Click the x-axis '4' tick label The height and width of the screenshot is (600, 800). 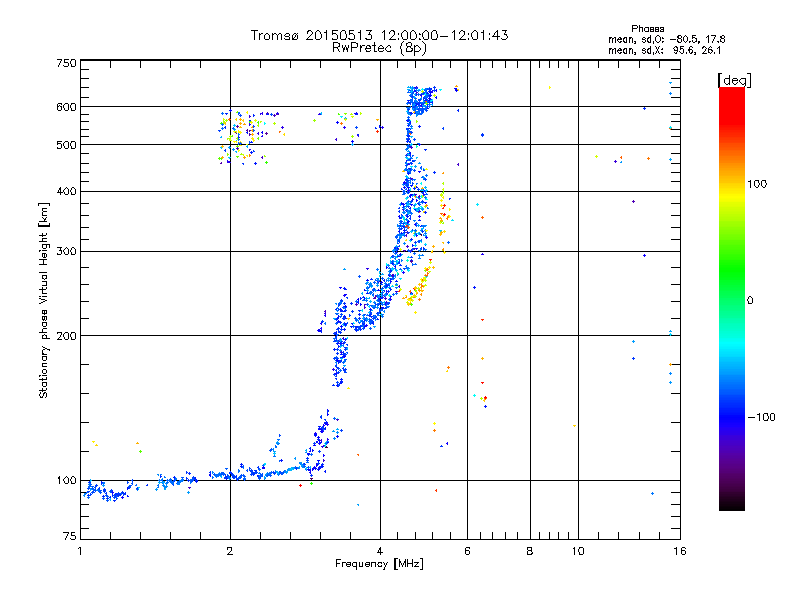(x=380, y=551)
